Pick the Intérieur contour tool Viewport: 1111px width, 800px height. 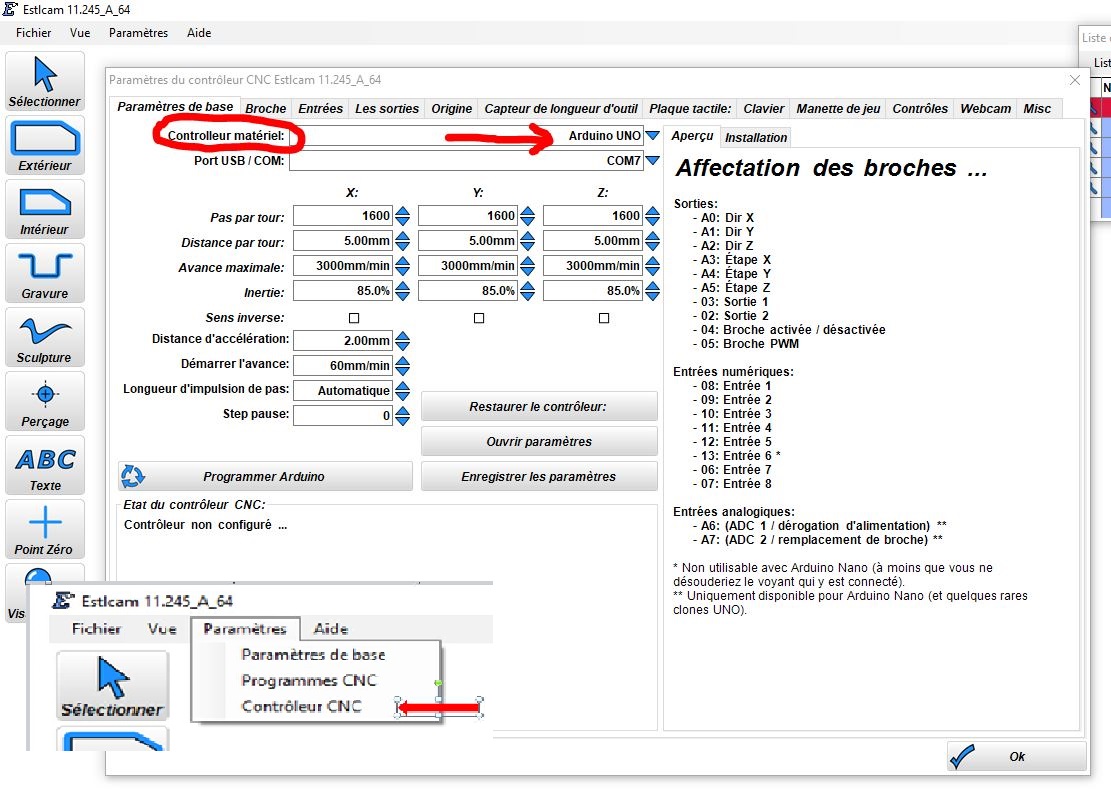point(45,210)
